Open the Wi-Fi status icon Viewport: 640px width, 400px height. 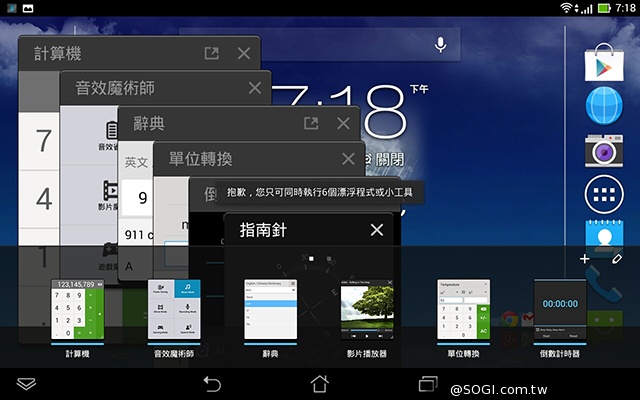pos(566,8)
